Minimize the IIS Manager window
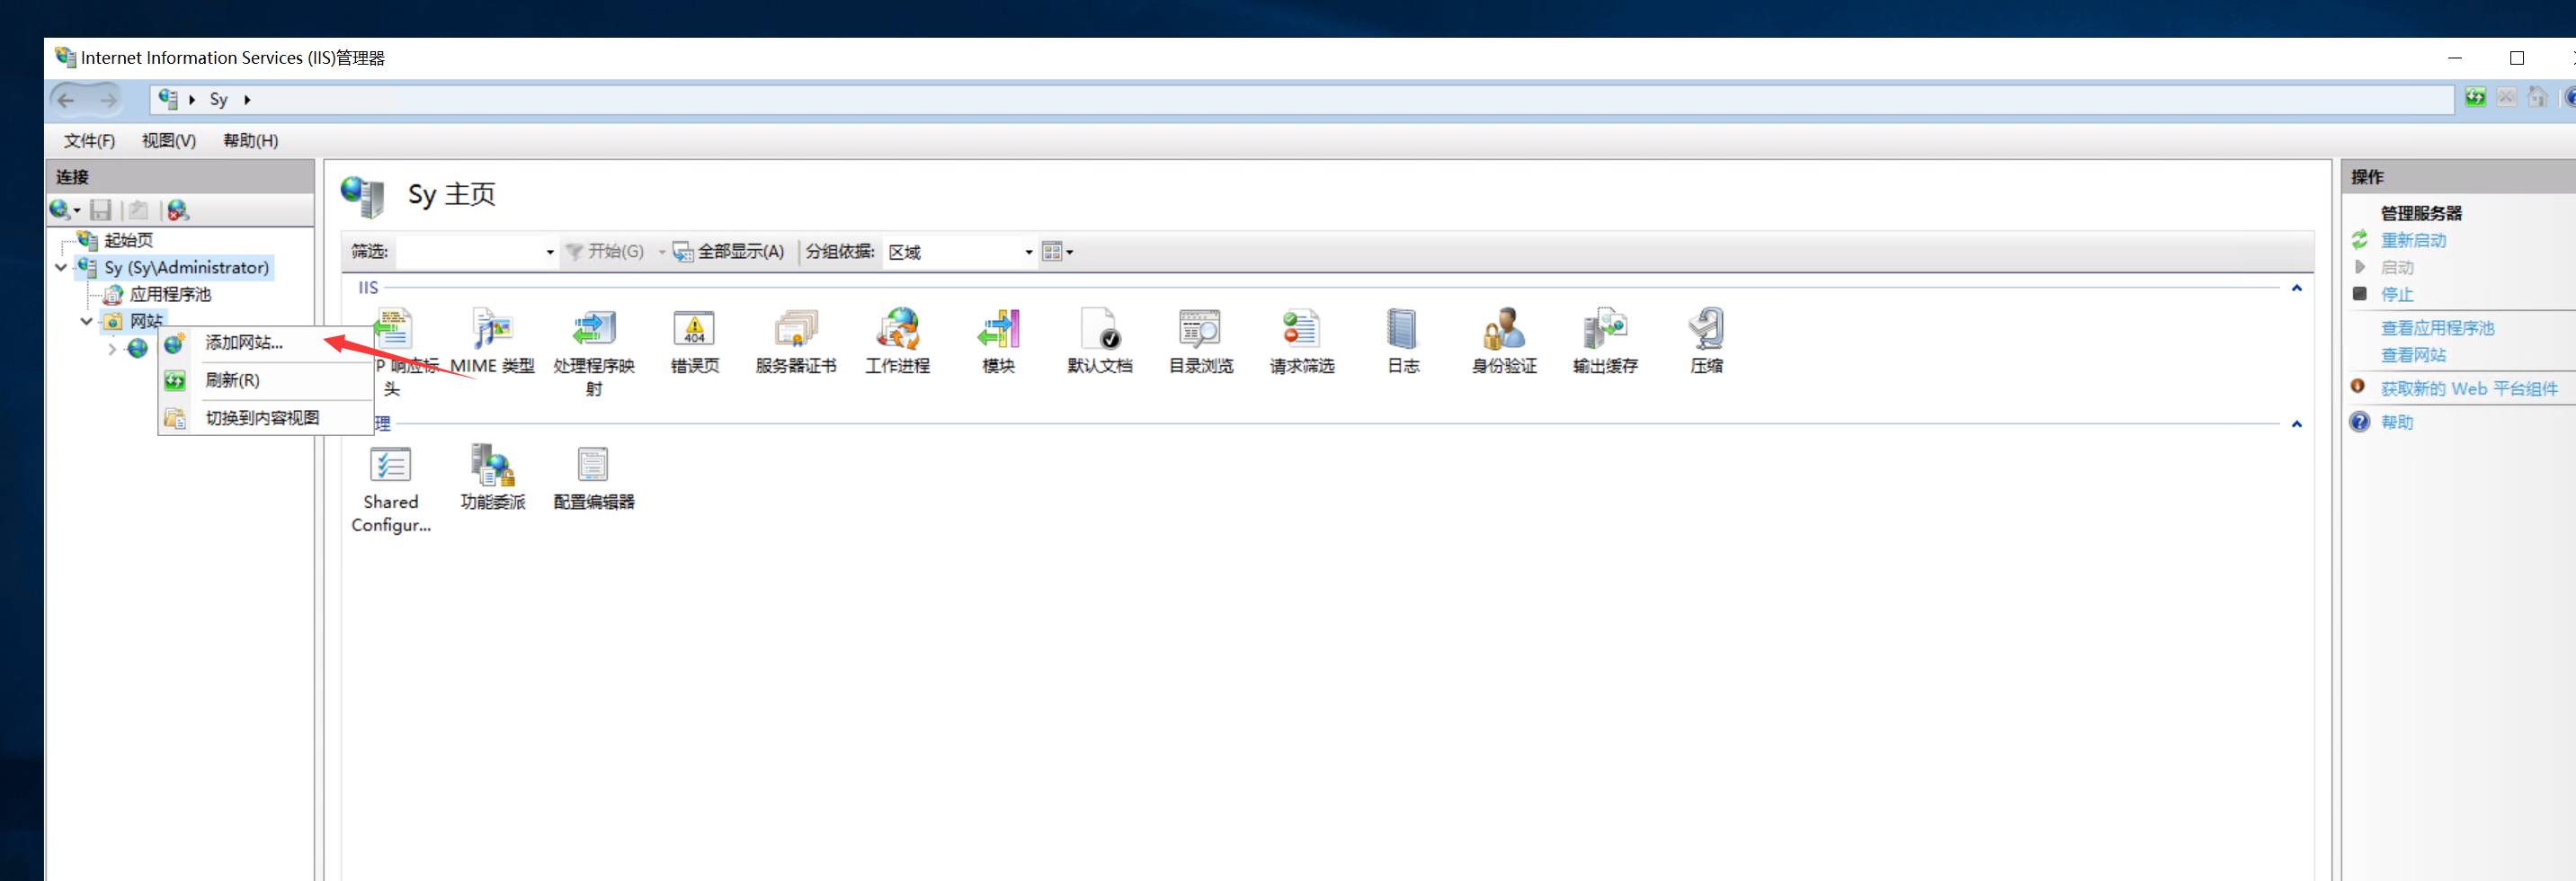 click(x=2455, y=58)
